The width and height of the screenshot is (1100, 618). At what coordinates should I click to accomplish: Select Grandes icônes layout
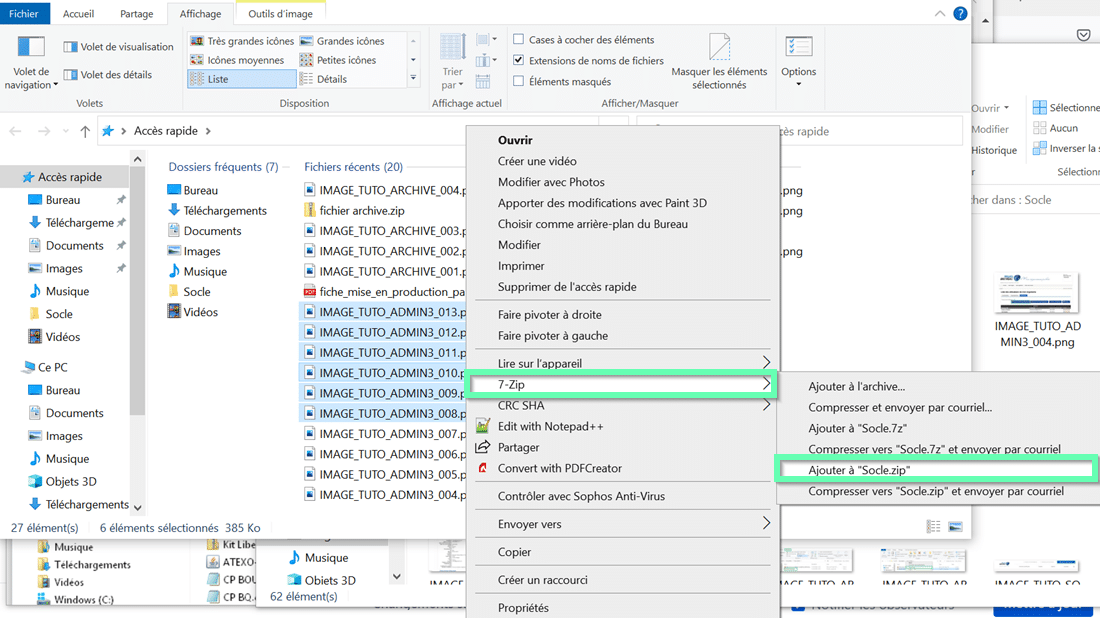(x=342, y=41)
